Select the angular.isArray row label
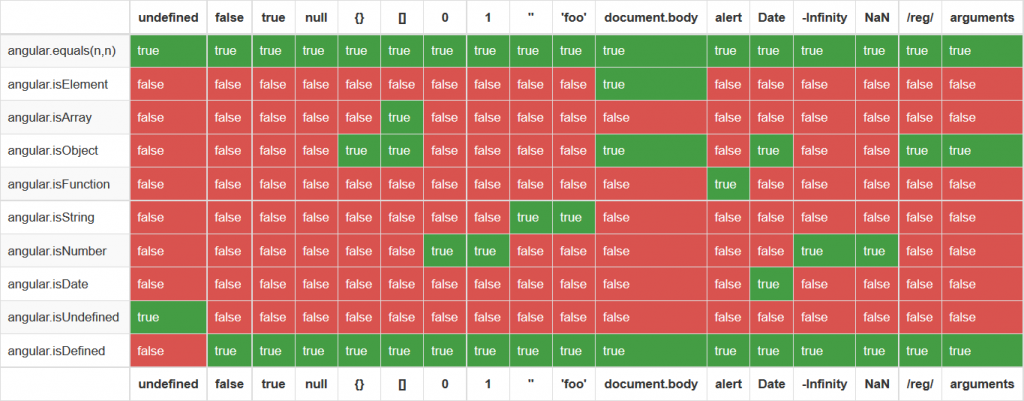Image resolution: width=1024 pixels, height=401 pixels. pos(65,117)
